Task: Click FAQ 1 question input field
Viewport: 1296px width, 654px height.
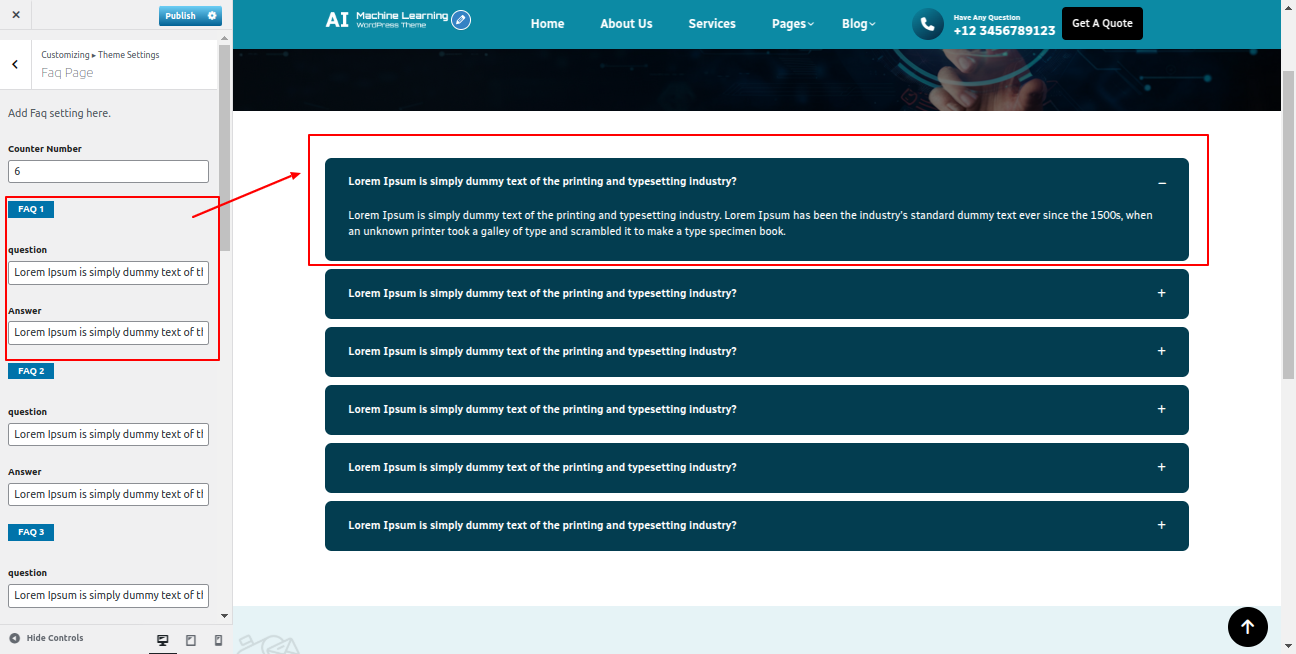Action: (108, 272)
